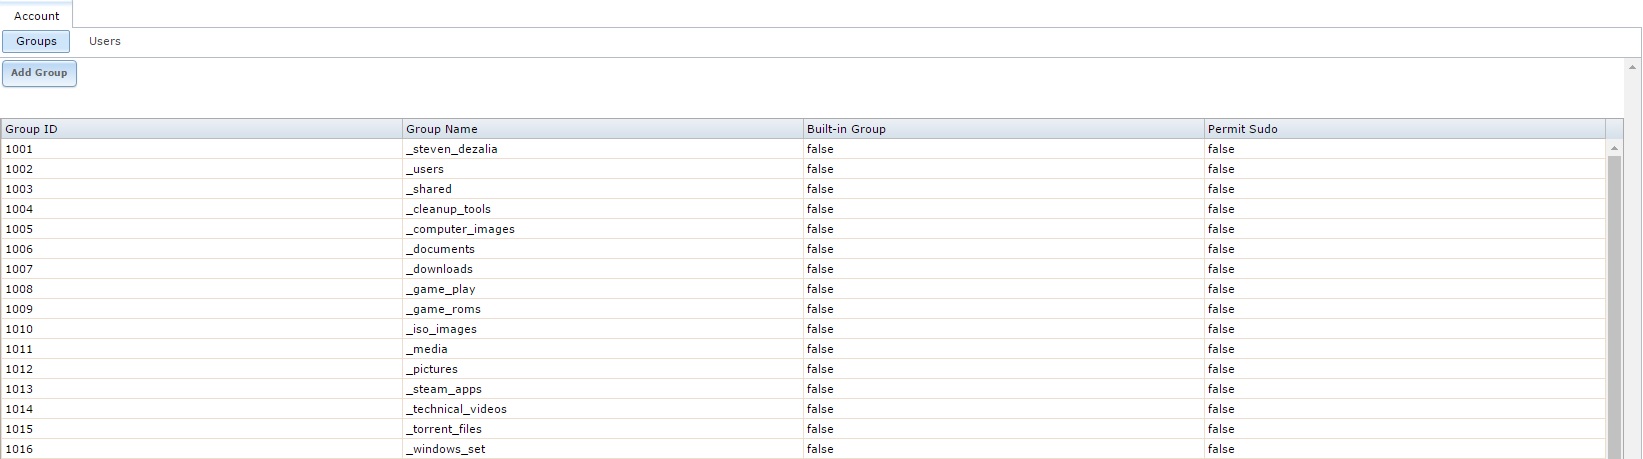Image resolution: width=1643 pixels, height=459 pixels.
Task: Click the _game_roms group entry
Action: [x=443, y=309]
